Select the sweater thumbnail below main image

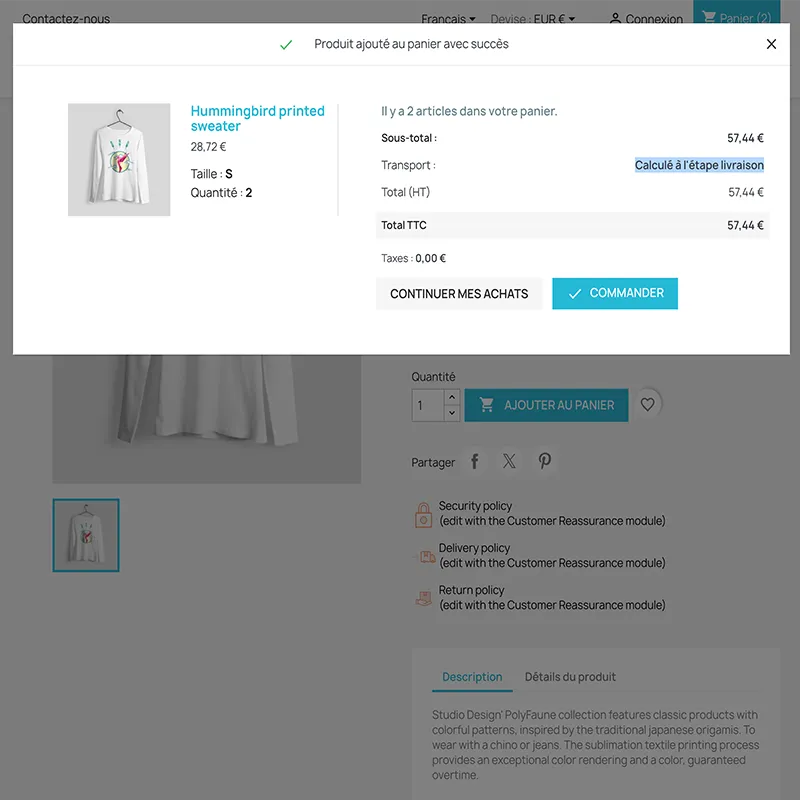click(x=86, y=535)
